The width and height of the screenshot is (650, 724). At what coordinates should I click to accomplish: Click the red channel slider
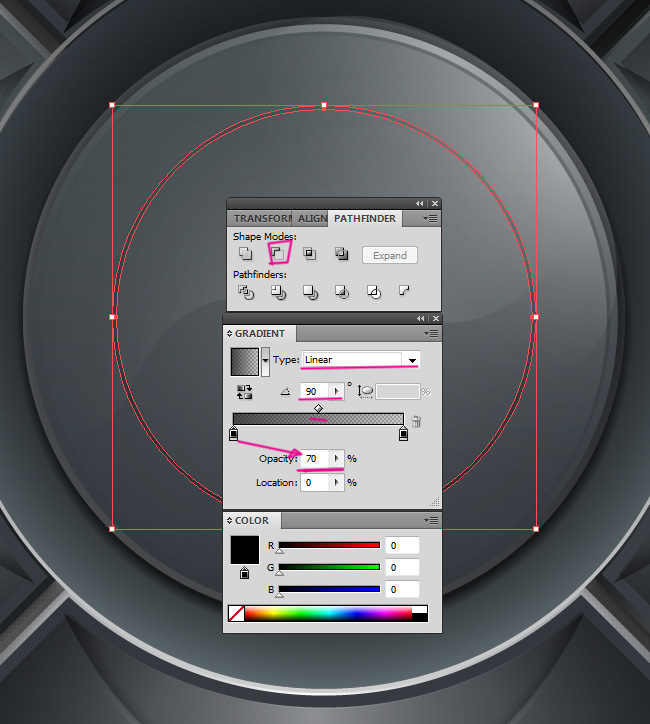pos(329,545)
